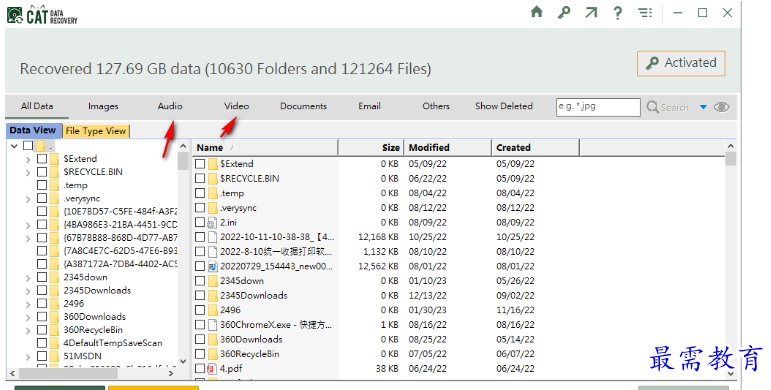Expand the 360Downloads tree node
Image resolution: width=771 pixels, height=390 pixels.
click(28, 317)
